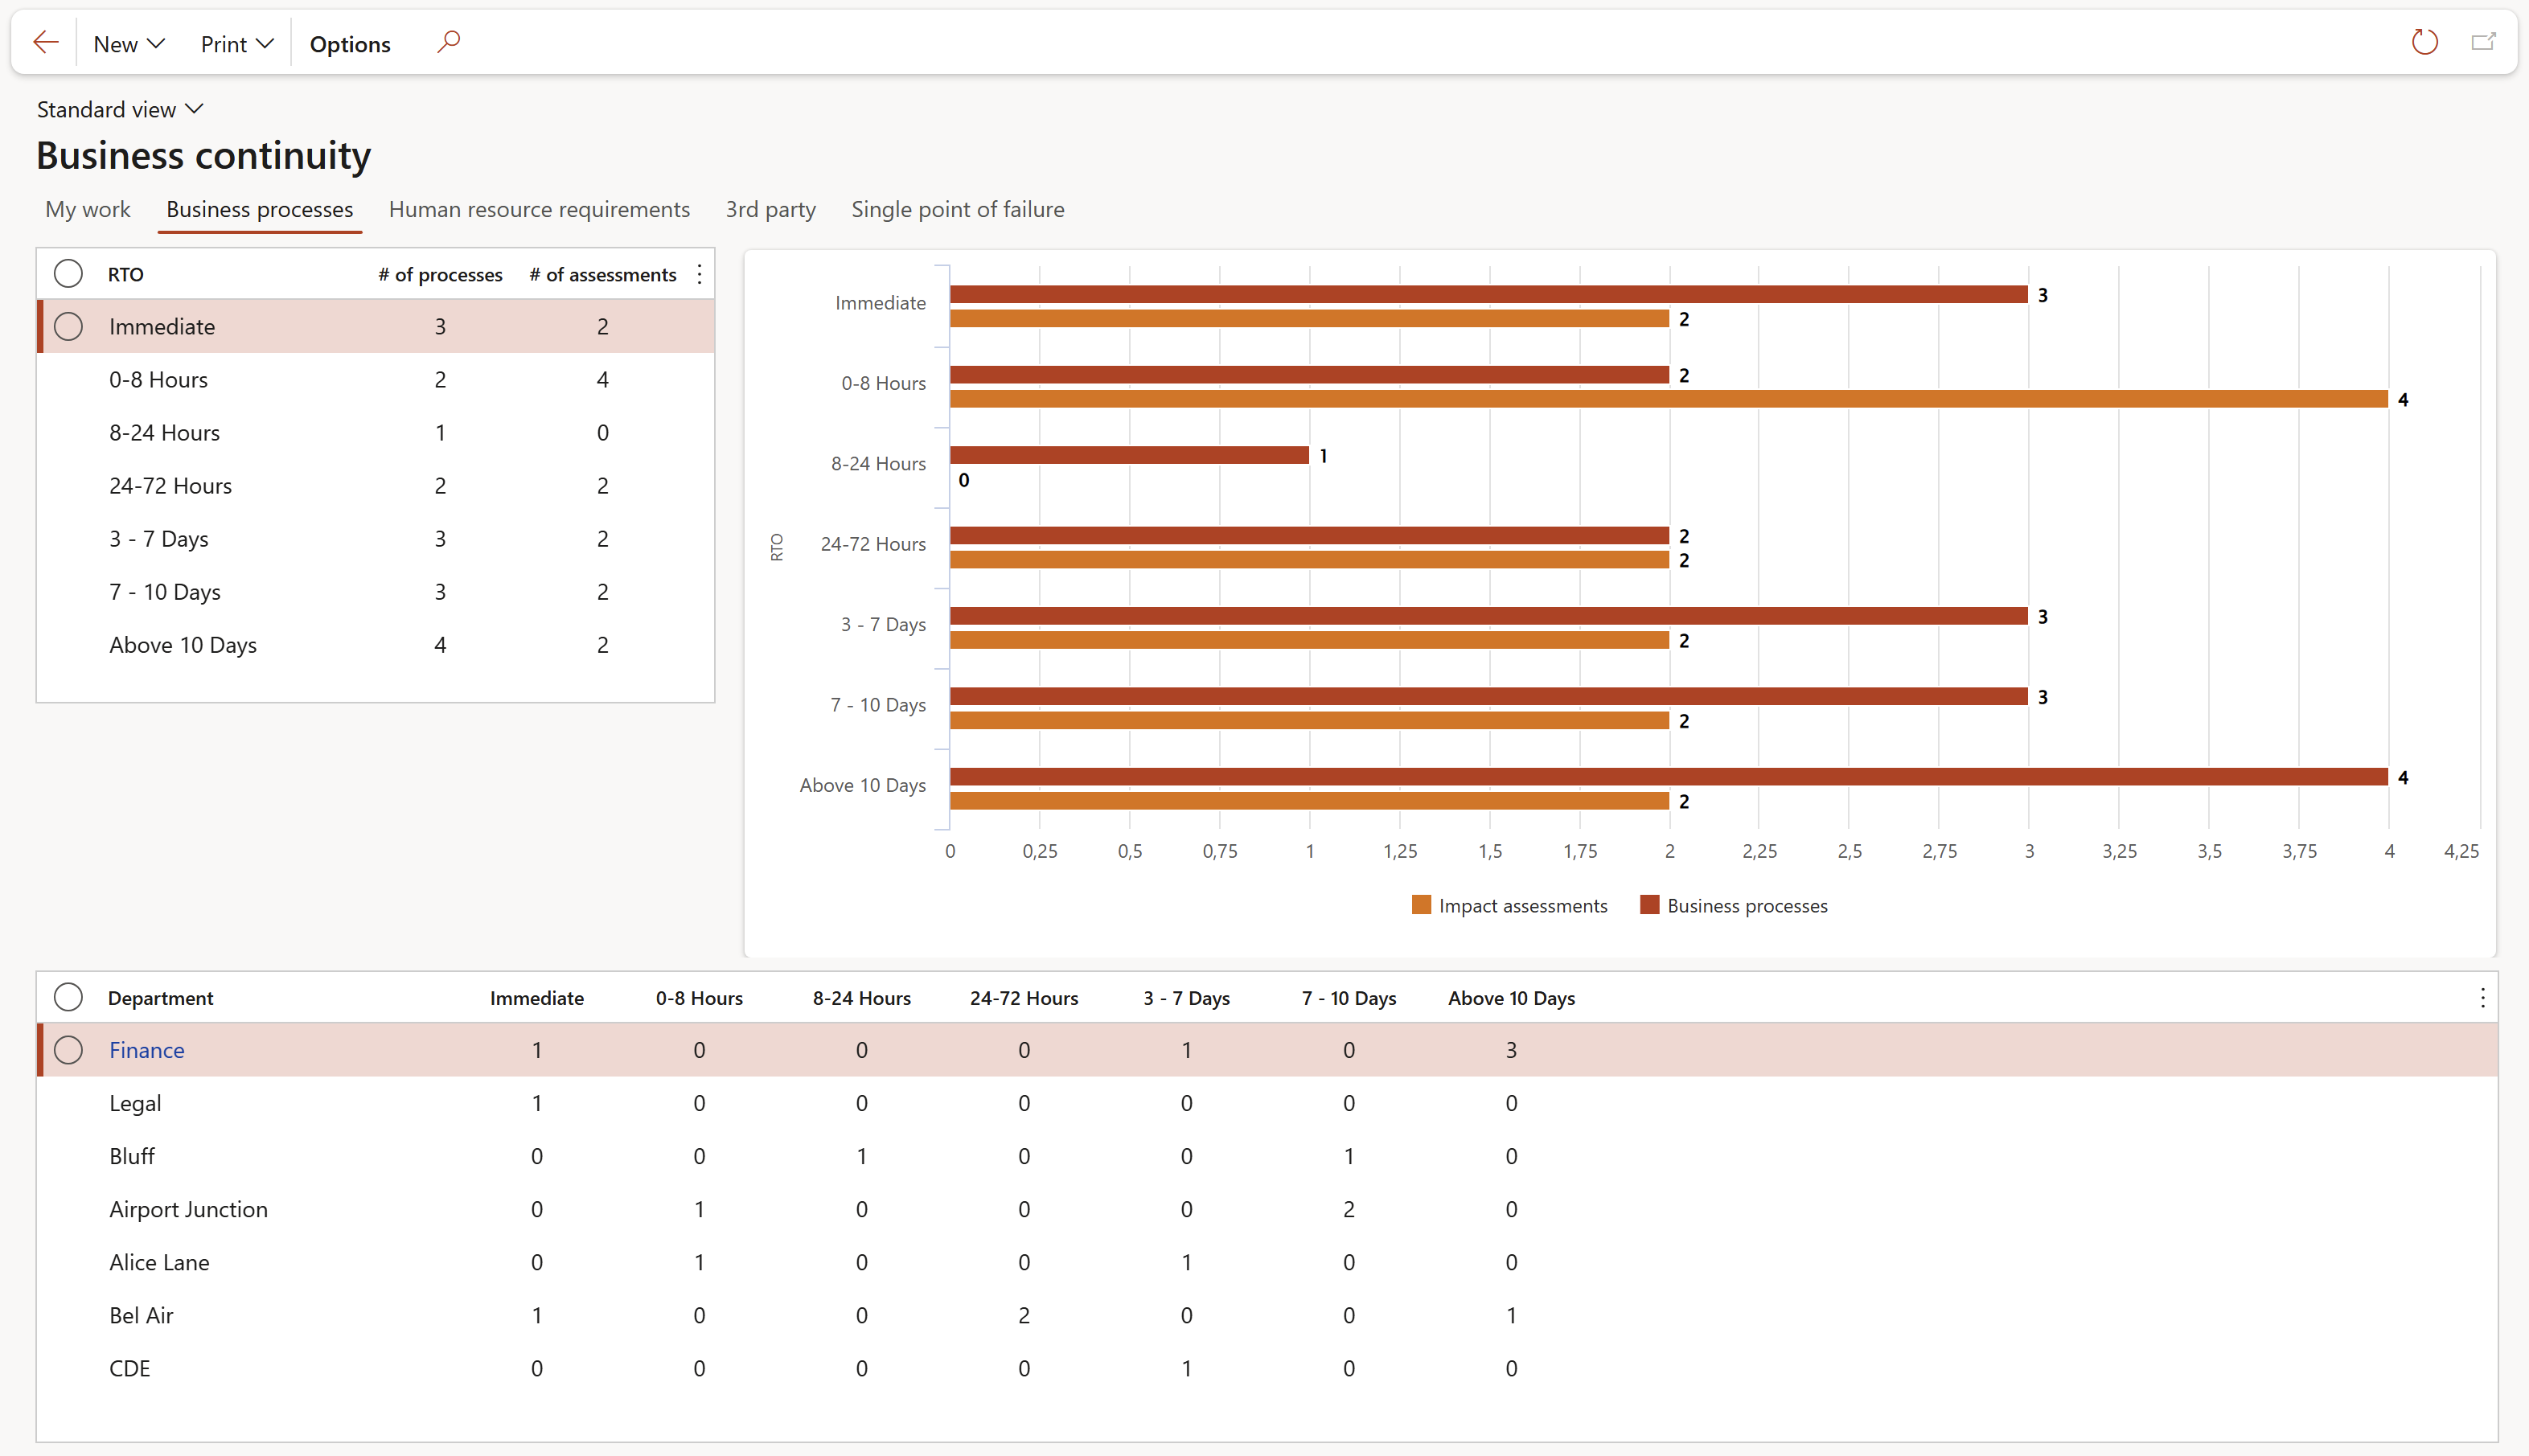Switch to Human resource requirements tab
The height and width of the screenshot is (1456, 2529).
[539, 209]
